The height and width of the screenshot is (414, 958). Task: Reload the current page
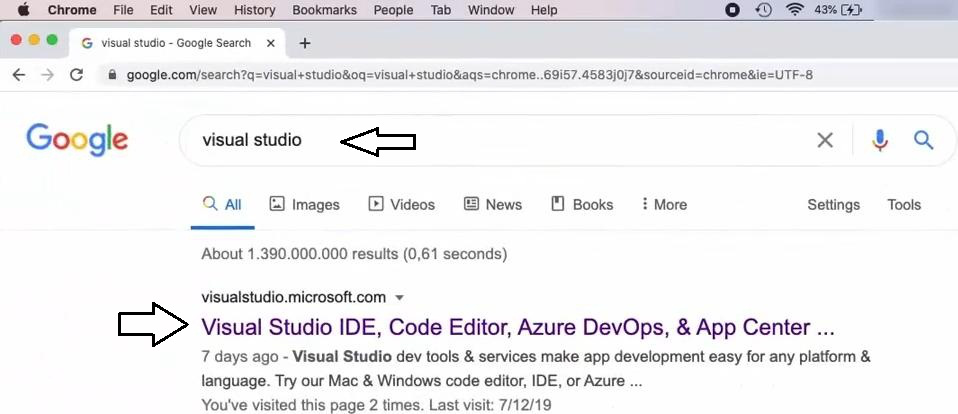(76, 75)
